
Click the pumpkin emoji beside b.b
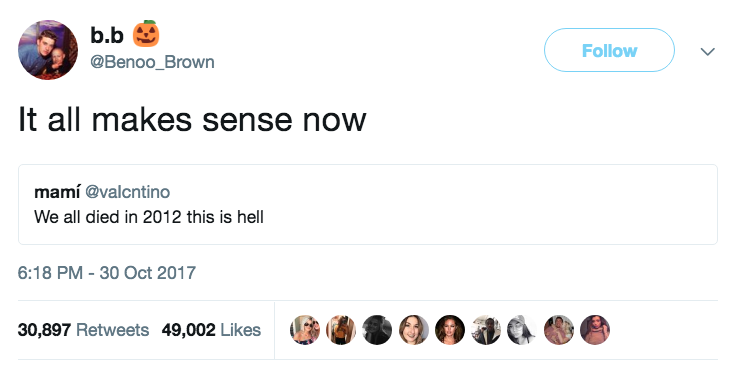[x=146, y=34]
